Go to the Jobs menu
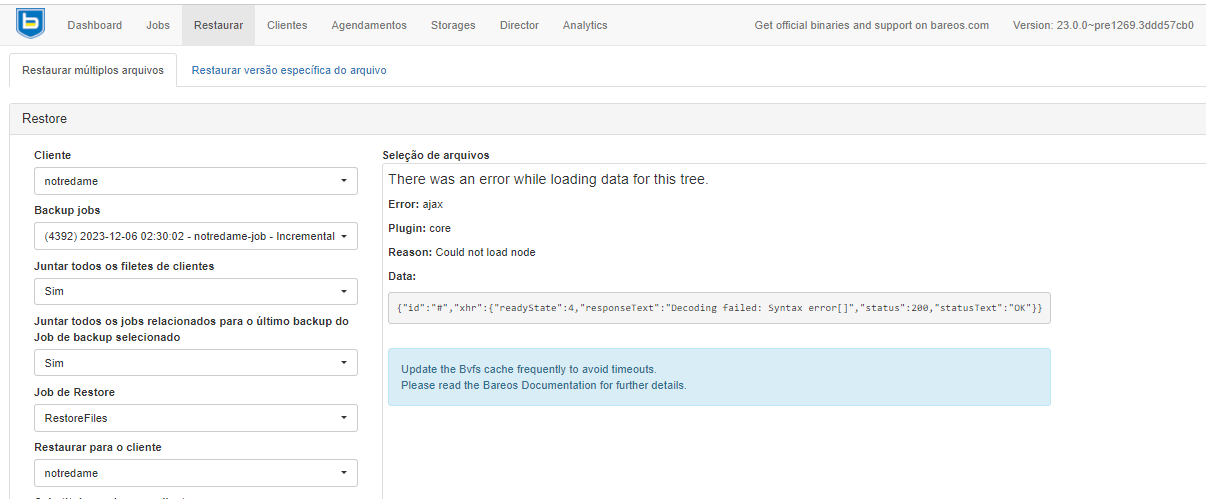1206x499 pixels. pos(158,25)
